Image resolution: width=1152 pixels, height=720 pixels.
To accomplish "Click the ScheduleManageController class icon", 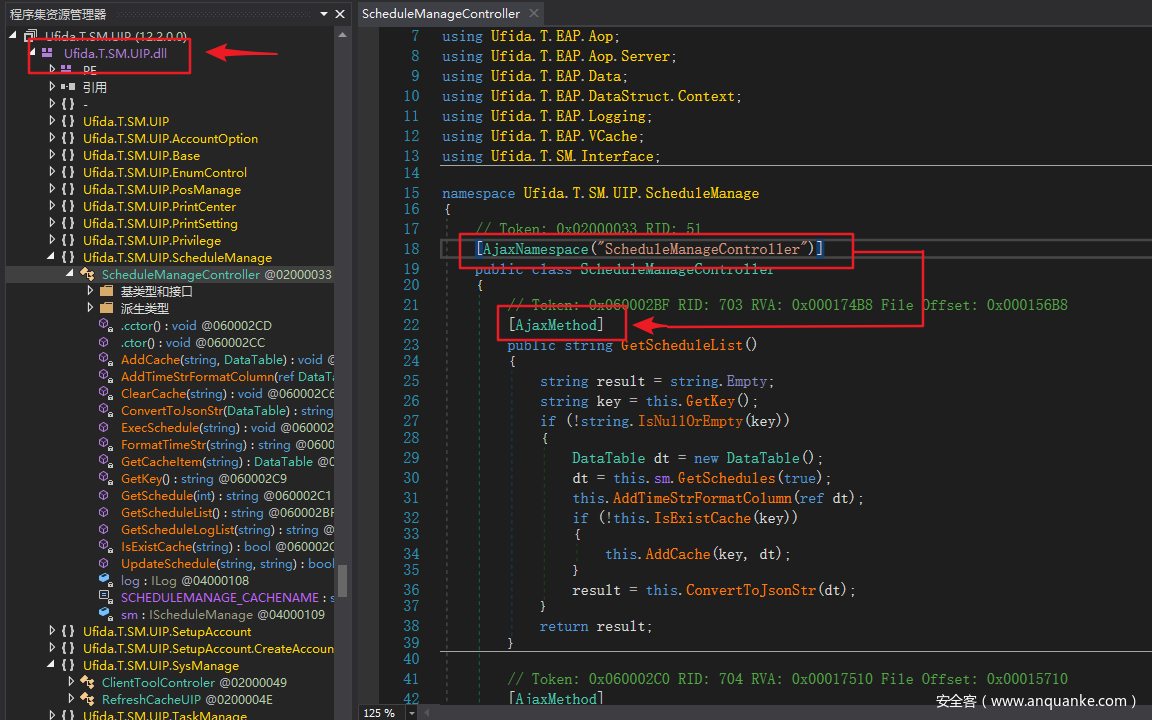I will tap(87, 275).
